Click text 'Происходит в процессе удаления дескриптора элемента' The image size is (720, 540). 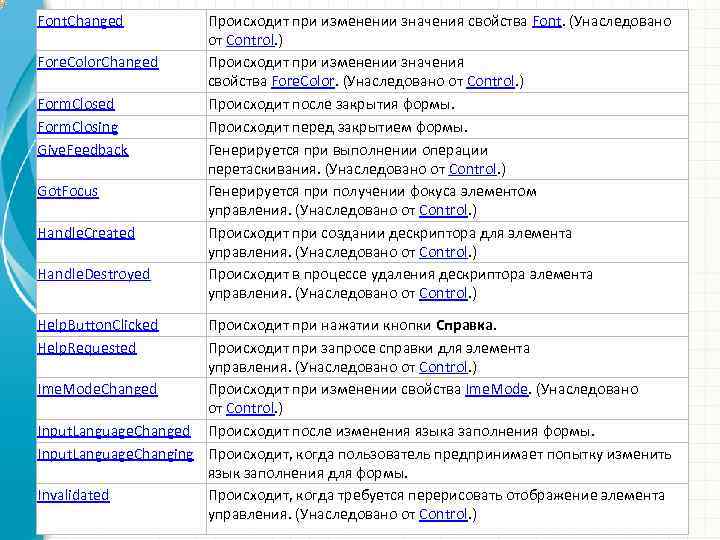(x=400, y=275)
